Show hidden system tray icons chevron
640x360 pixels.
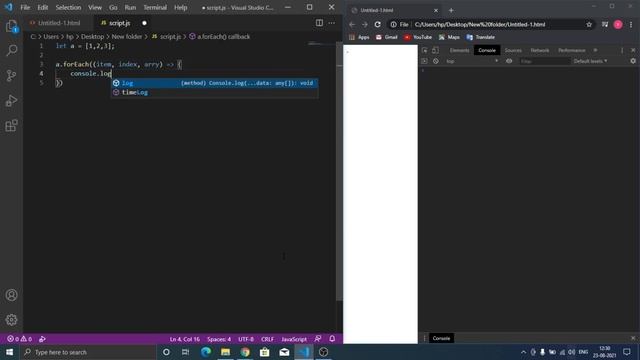tap(524, 352)
